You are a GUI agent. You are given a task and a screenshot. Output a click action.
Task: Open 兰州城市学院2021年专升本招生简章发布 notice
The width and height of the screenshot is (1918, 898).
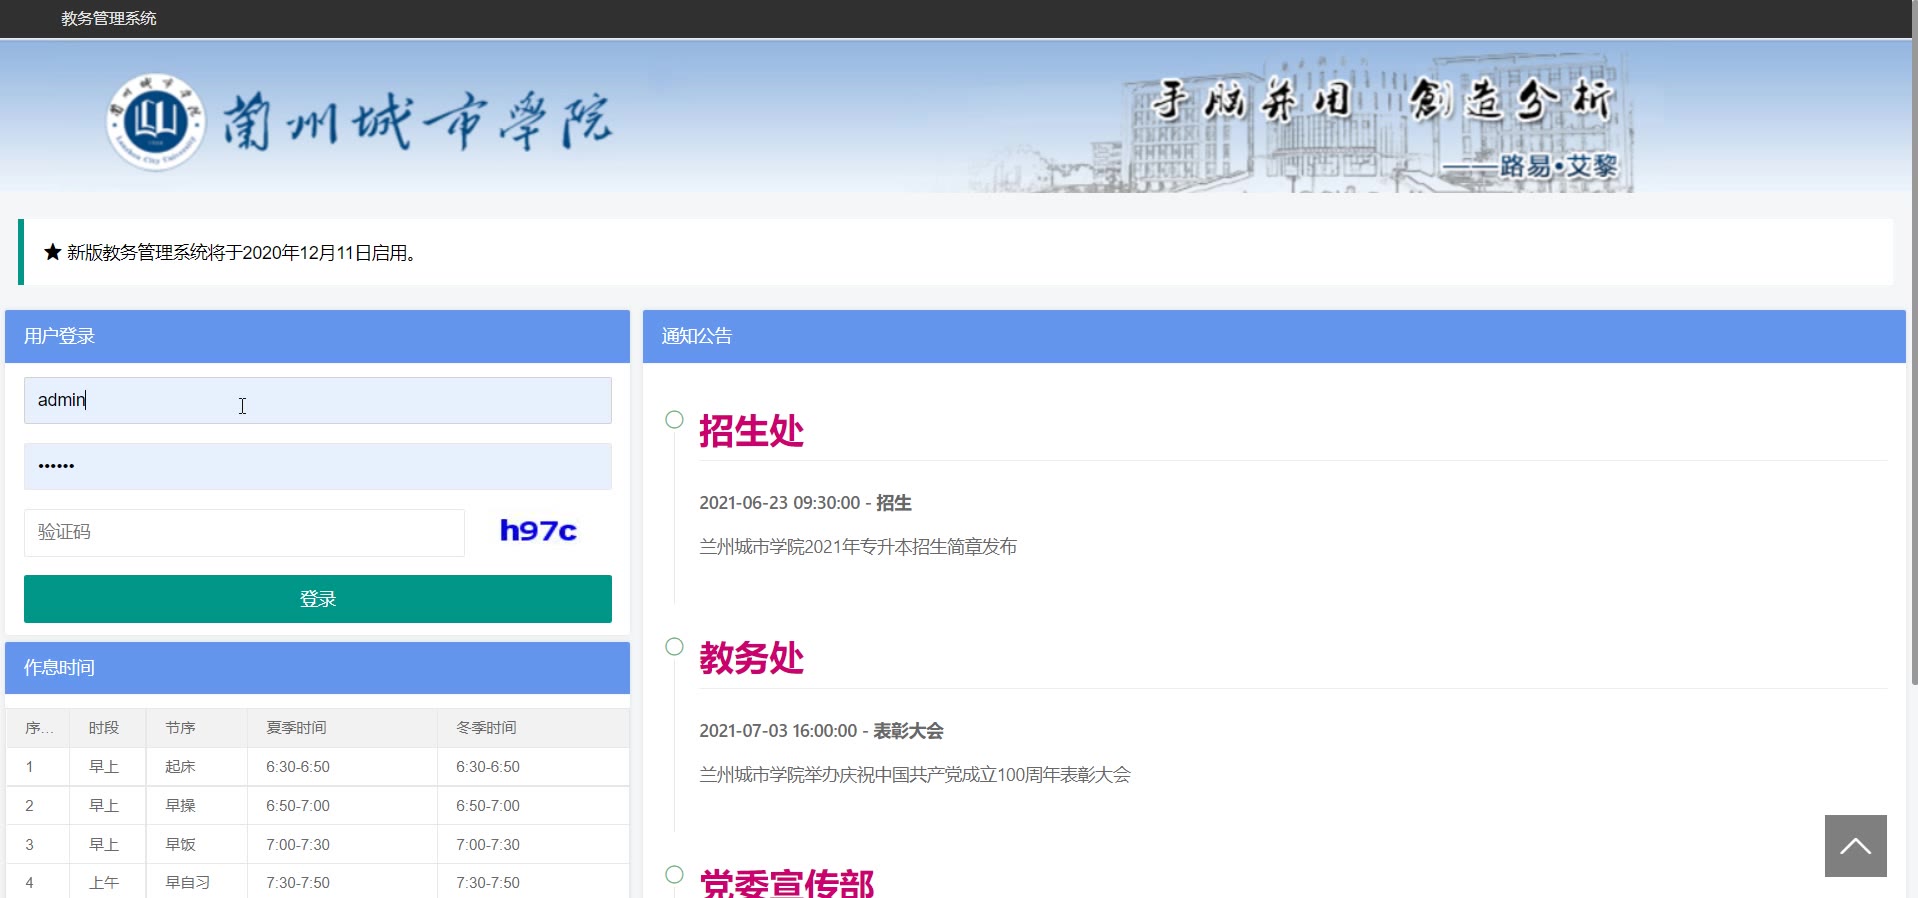(x=858, y=547)
